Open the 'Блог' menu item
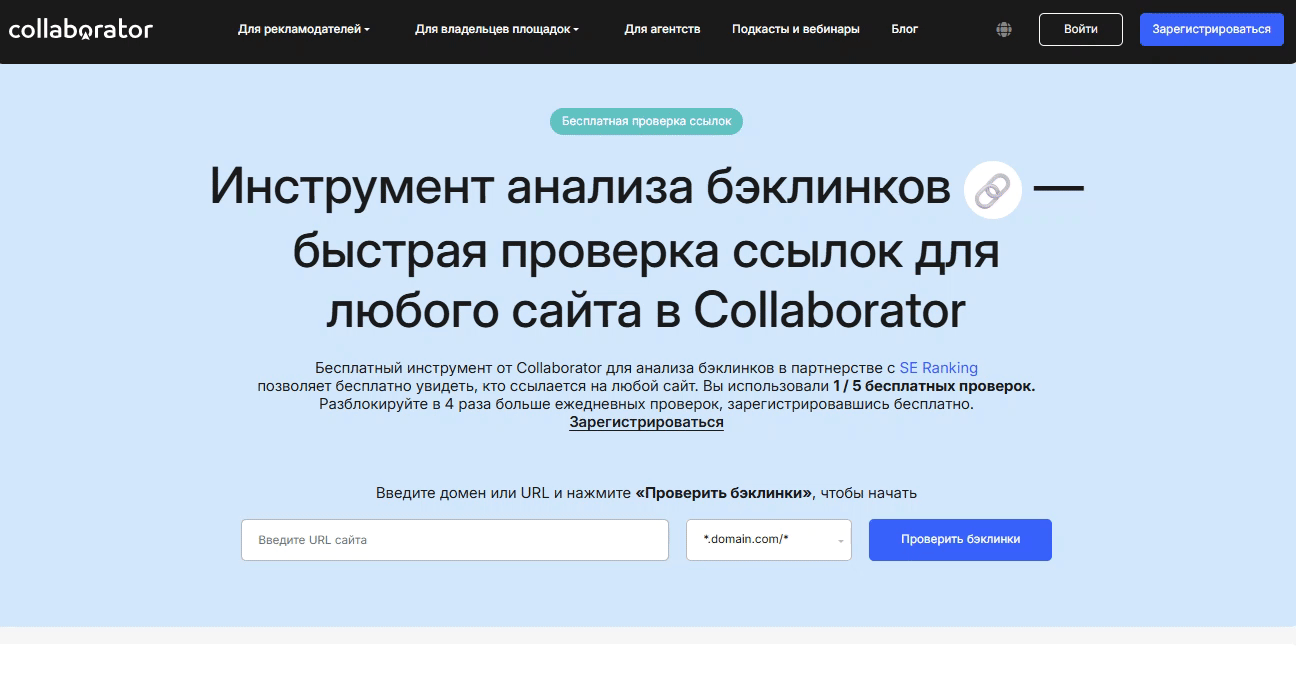Viewport: 1296px width, 694px height. tap(905, 30)
